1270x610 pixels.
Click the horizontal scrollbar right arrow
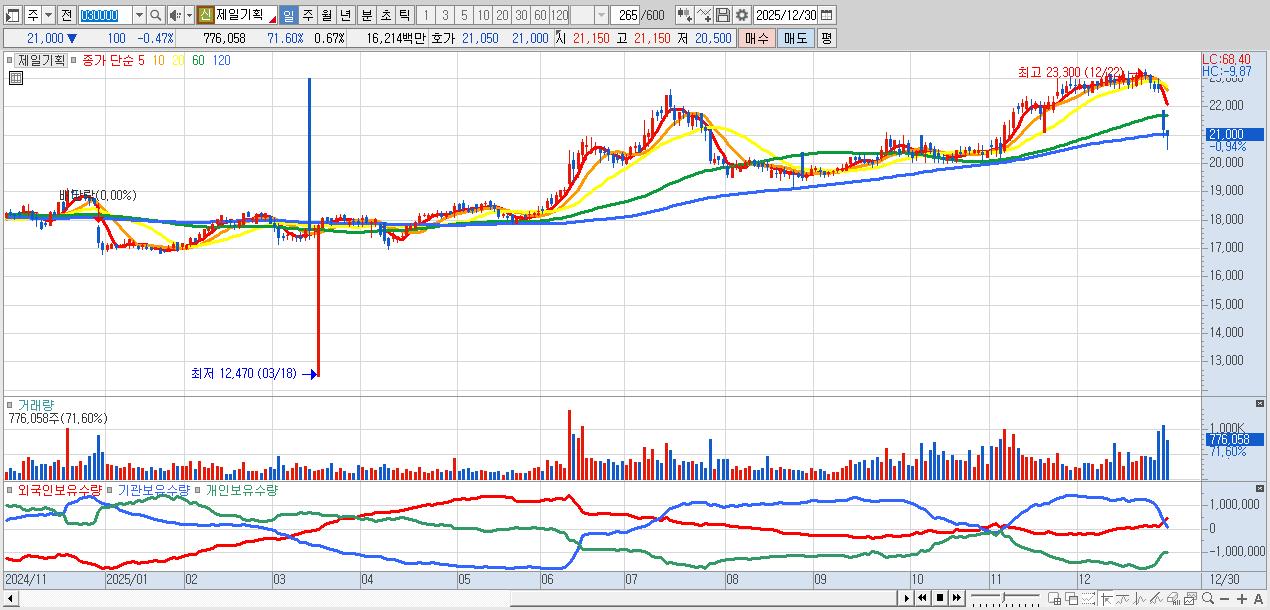click(x=906, y=598)
